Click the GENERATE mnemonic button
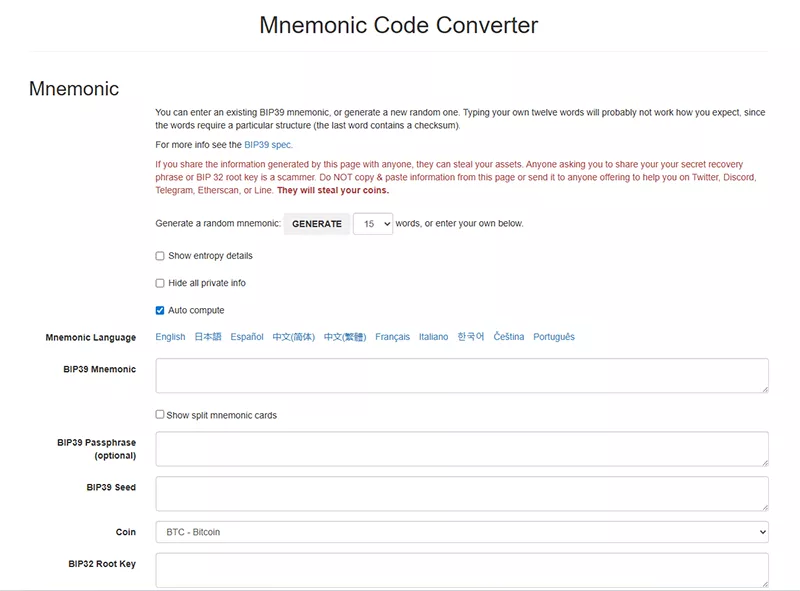The width and height of the screenshot is (800, 591). point(317,224)
